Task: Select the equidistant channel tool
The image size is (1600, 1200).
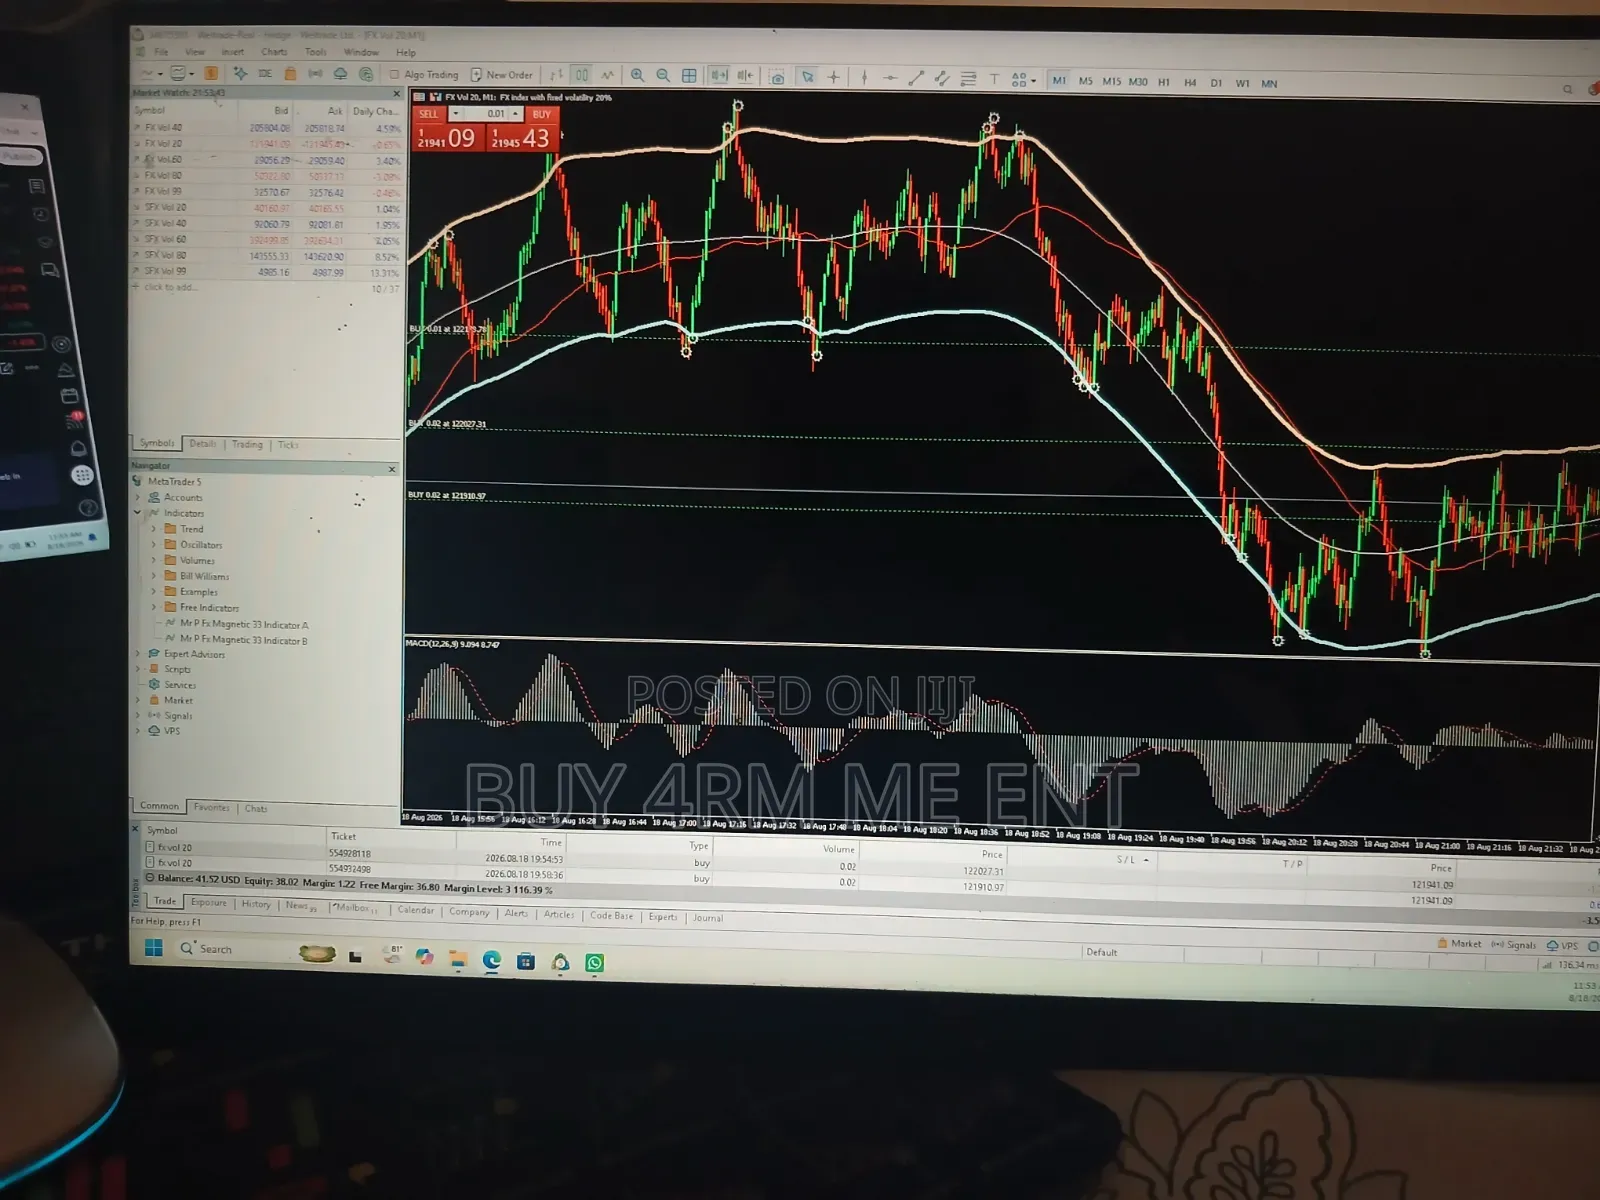Action: pyautogui.click(x=942, y=78)
